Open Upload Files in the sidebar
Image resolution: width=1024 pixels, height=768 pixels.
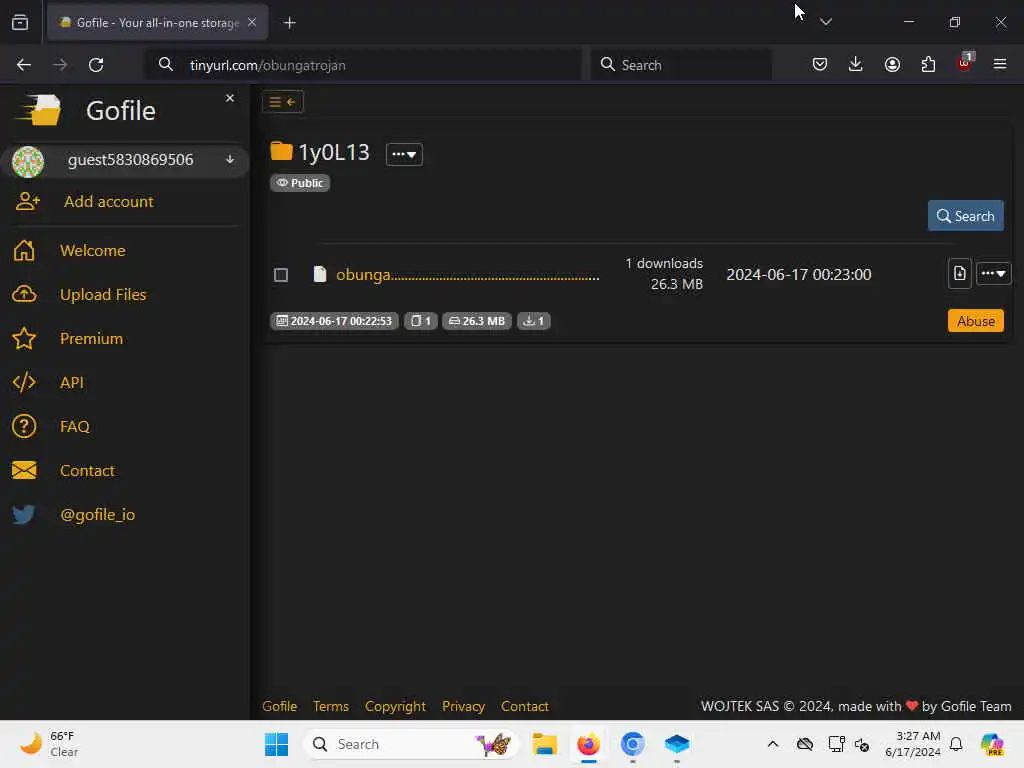point(103,295)
